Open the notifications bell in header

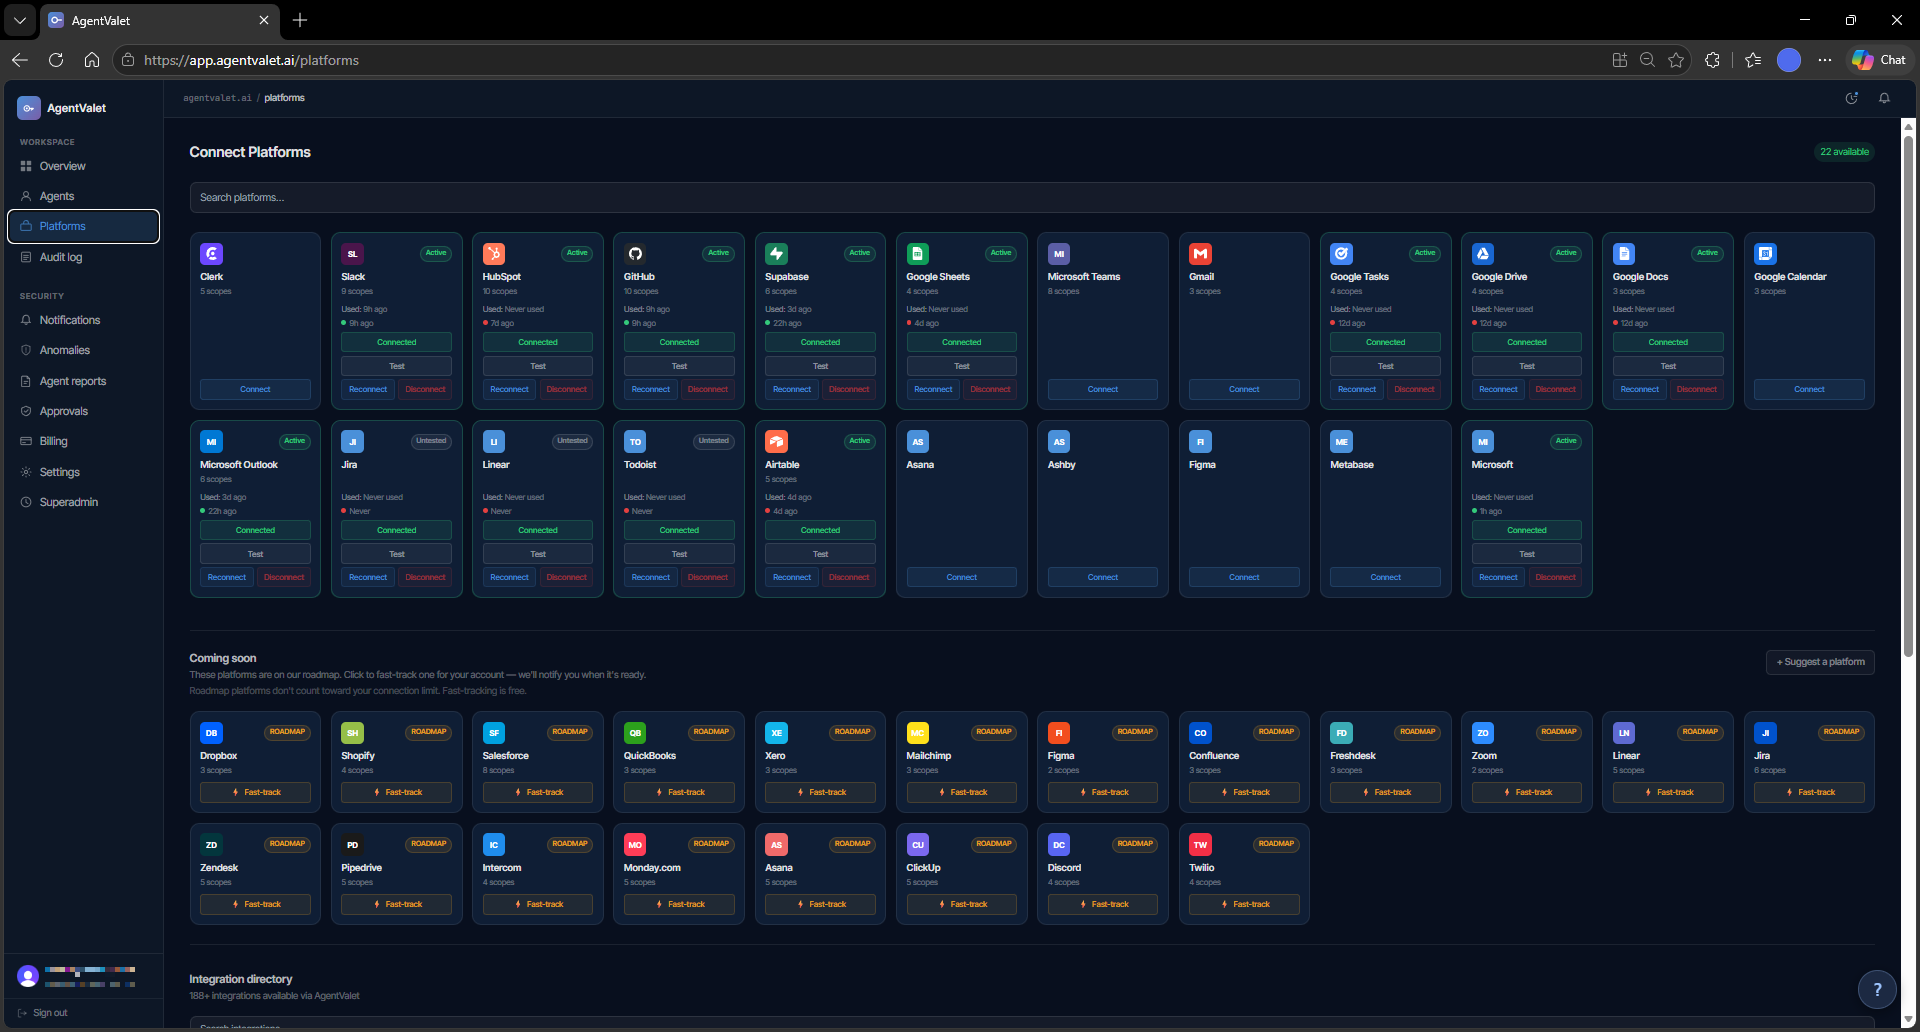coord(1884,98)
